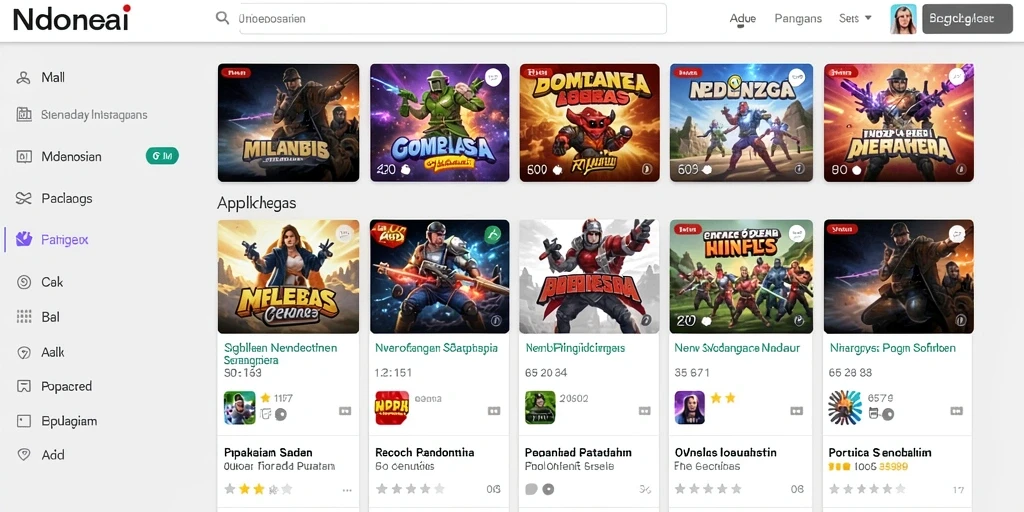Switch to the Pangans tab
This screenshot has height=512, width=1024.
798,18
